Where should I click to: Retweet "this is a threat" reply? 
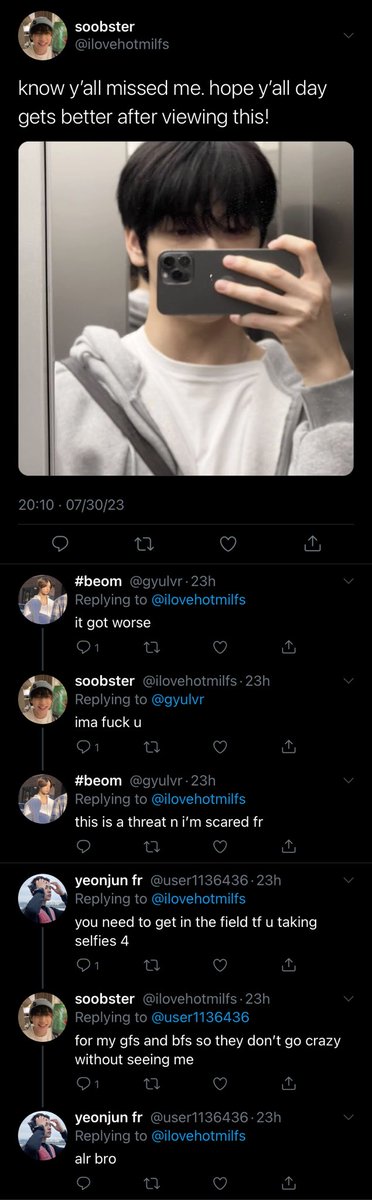point(152,846)
